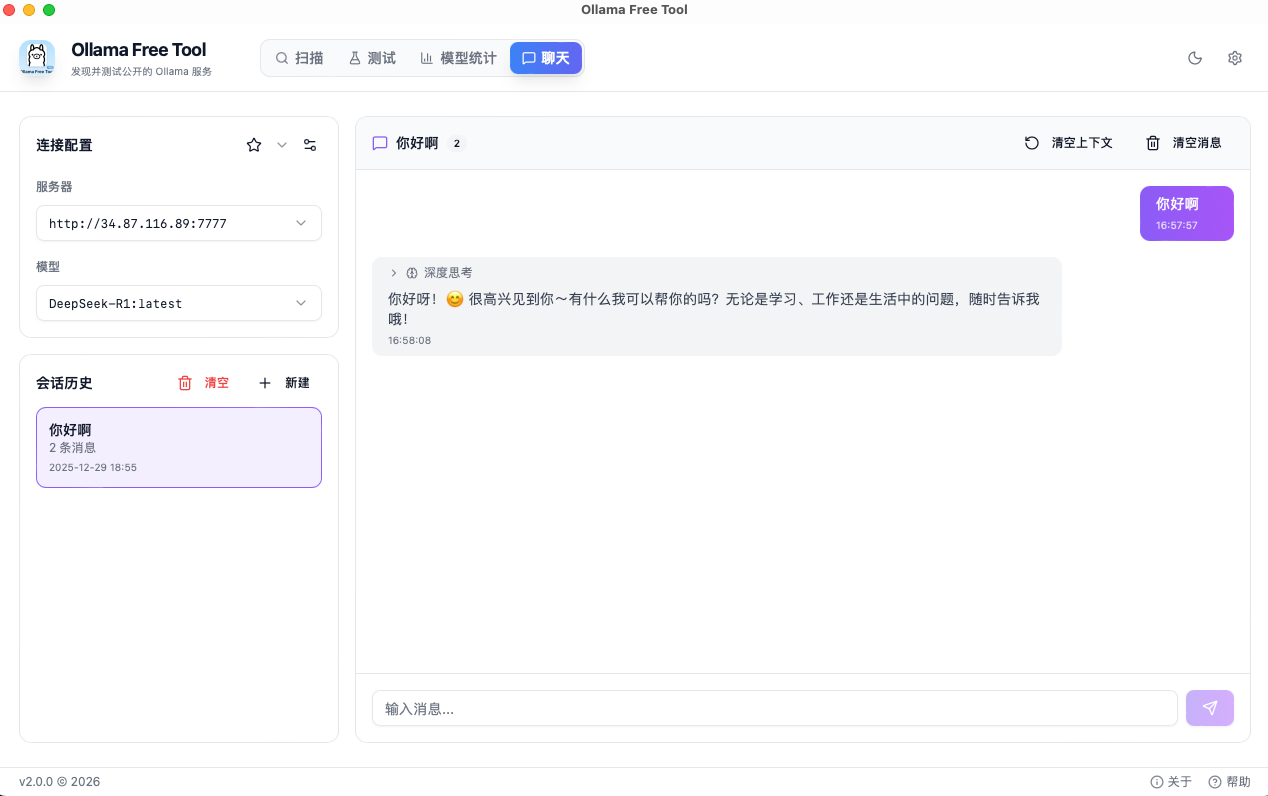
Task: Click the red 清空 button in 会话历史
Action: [x=204, y=383]
